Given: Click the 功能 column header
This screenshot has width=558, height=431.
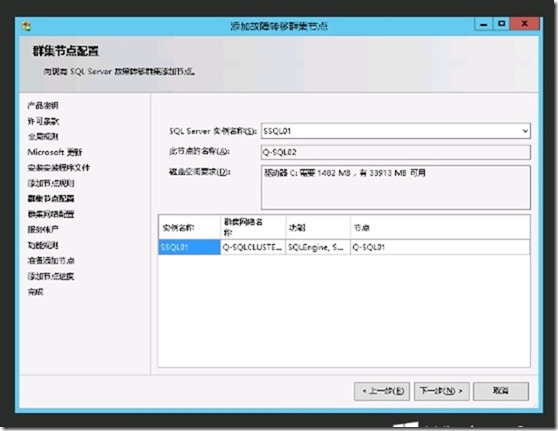Looking at the screenshot, I should pyautogui.click(x=318, y=227).
